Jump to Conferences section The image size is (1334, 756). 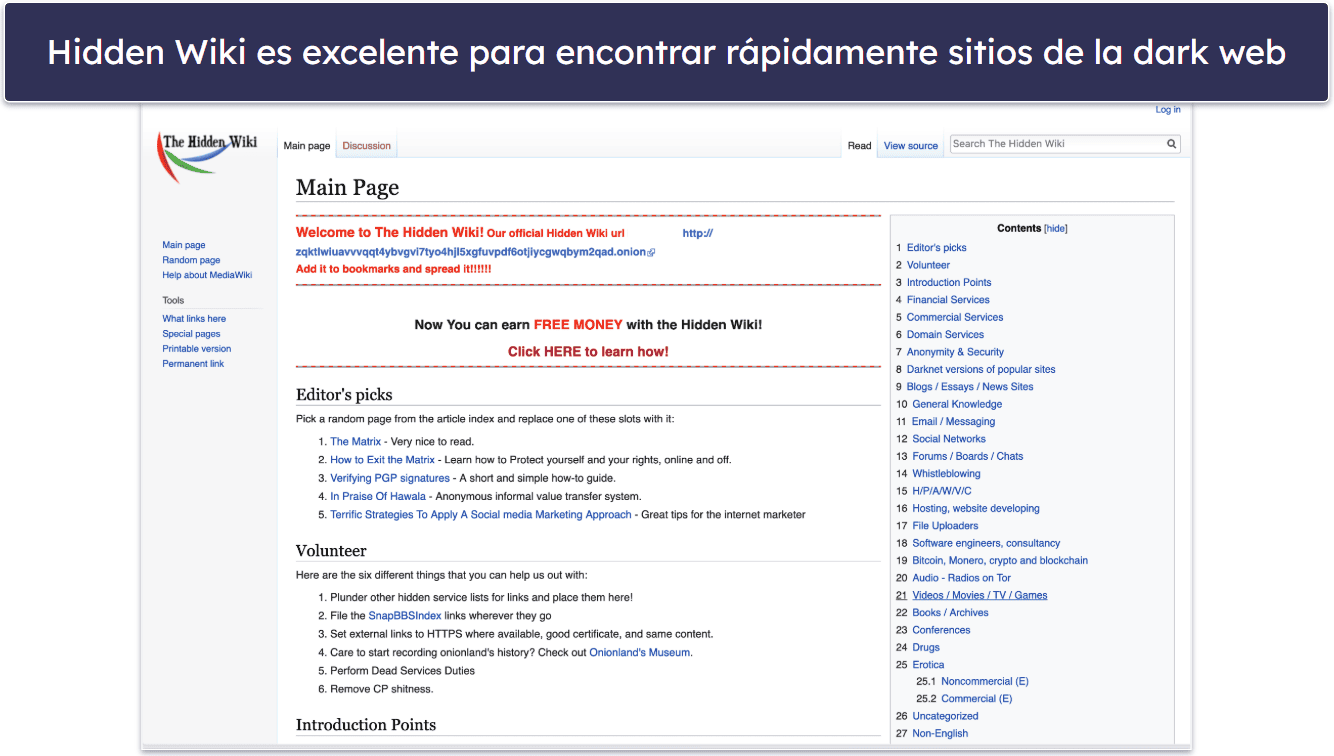point(941,630)
